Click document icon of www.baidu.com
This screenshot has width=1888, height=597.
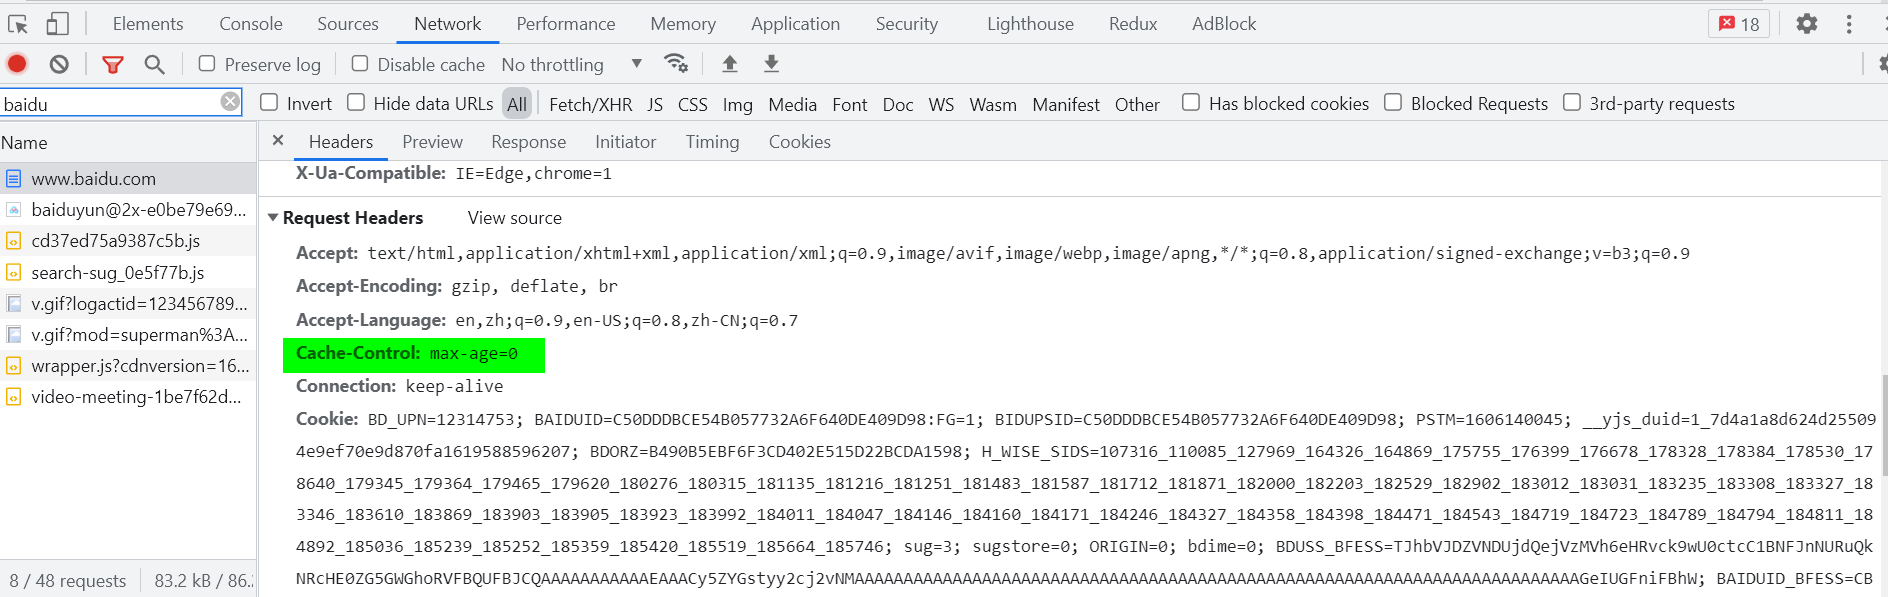[13, 179]
